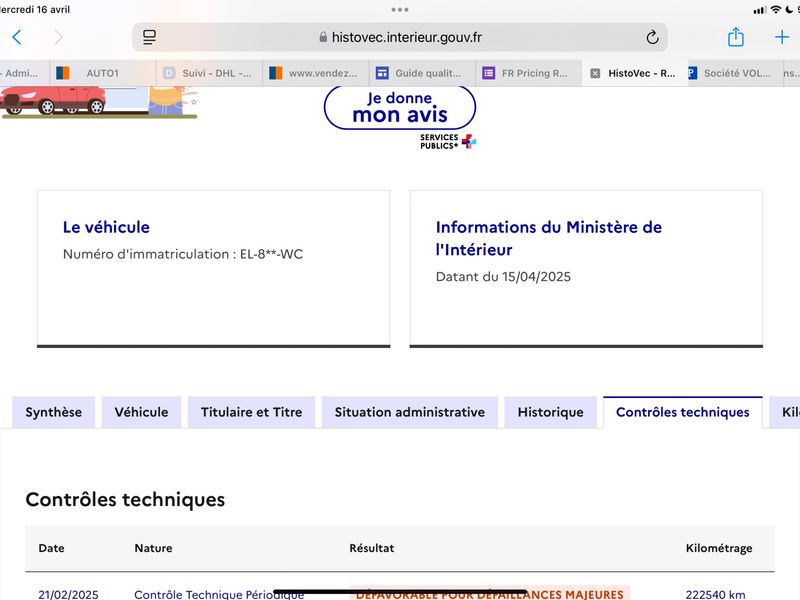Click the Date column header
The image size is (800, 600).
[52, 548]
